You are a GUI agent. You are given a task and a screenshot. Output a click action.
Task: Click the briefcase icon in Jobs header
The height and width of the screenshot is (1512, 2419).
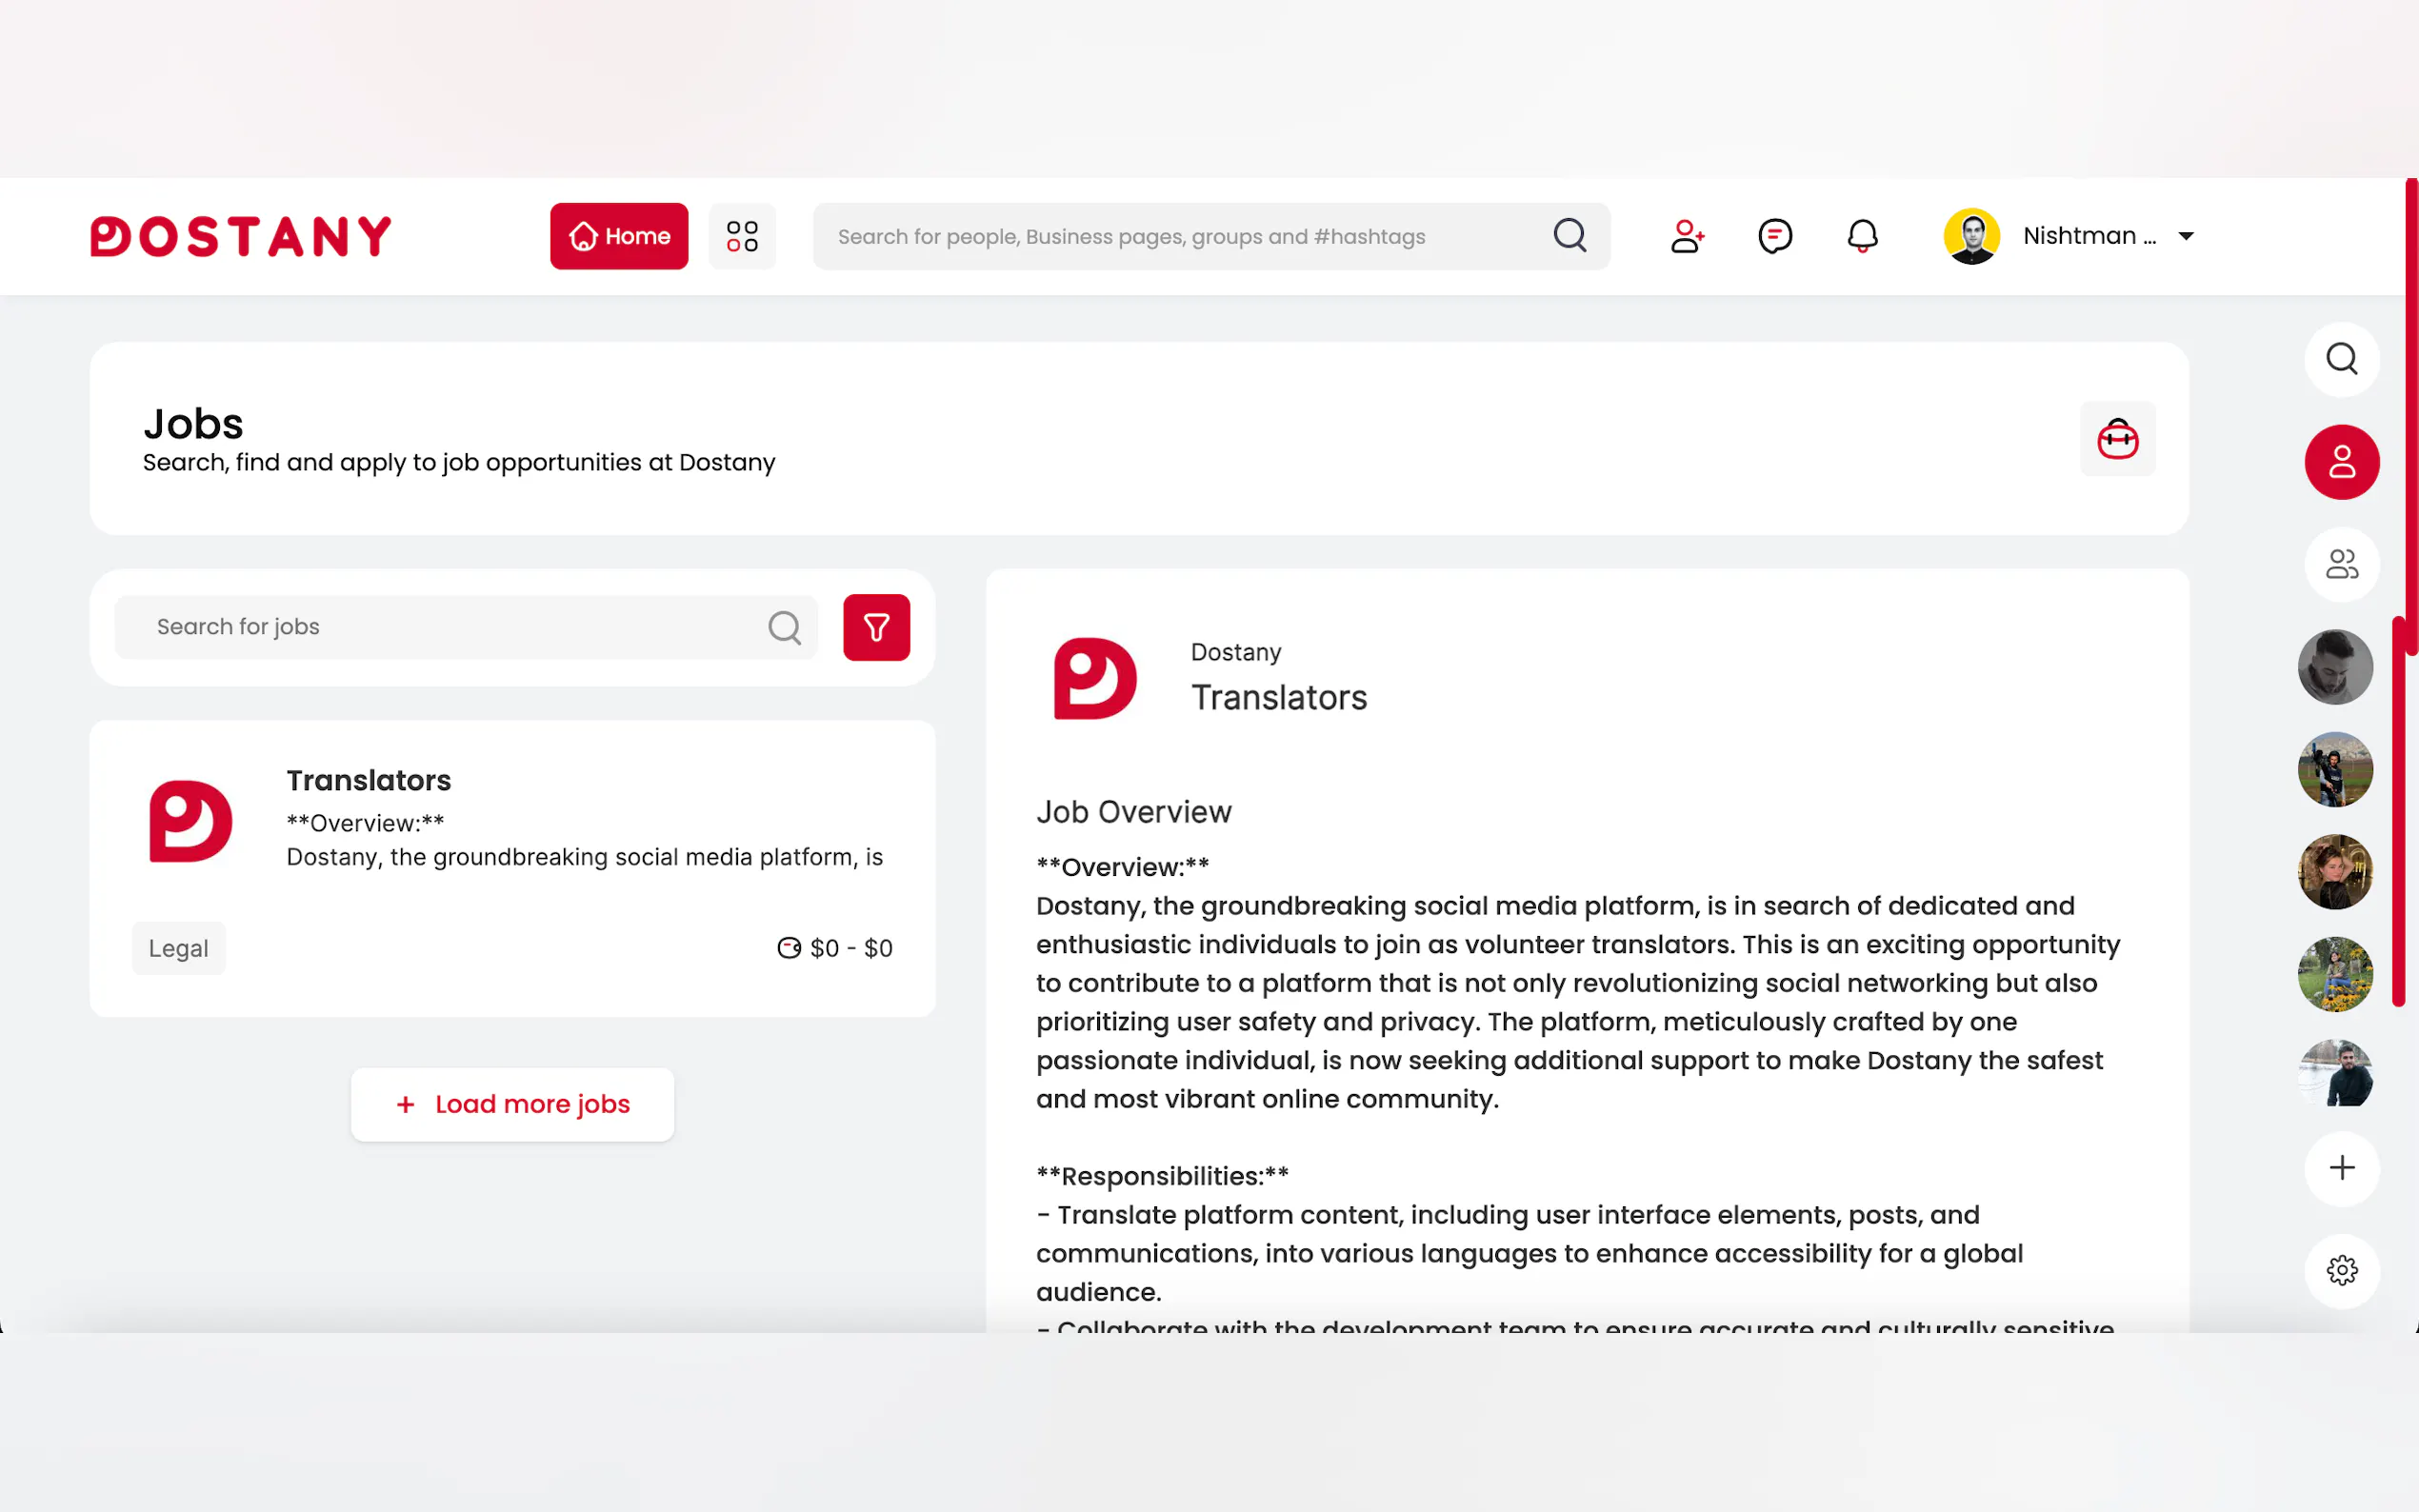click(2117, 439)
